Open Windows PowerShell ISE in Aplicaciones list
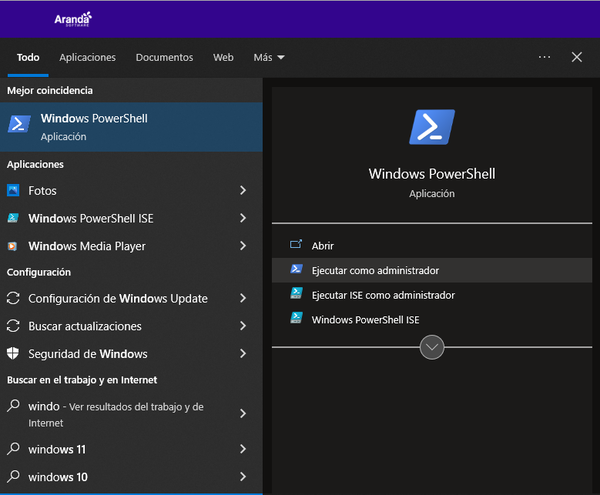600x495 pixels. [x=131, y=218]
